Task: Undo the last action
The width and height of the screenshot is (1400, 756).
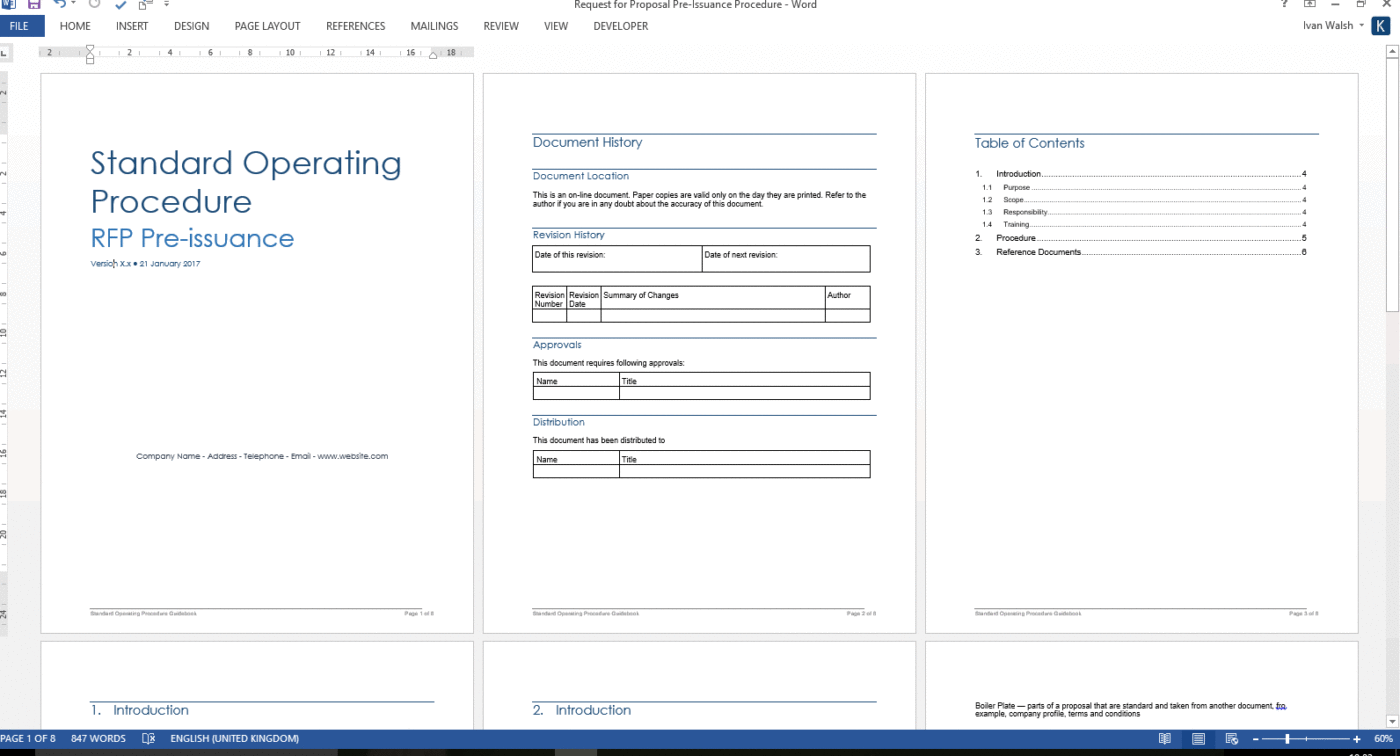Action: pyautogui.click(x=60, y=5)
